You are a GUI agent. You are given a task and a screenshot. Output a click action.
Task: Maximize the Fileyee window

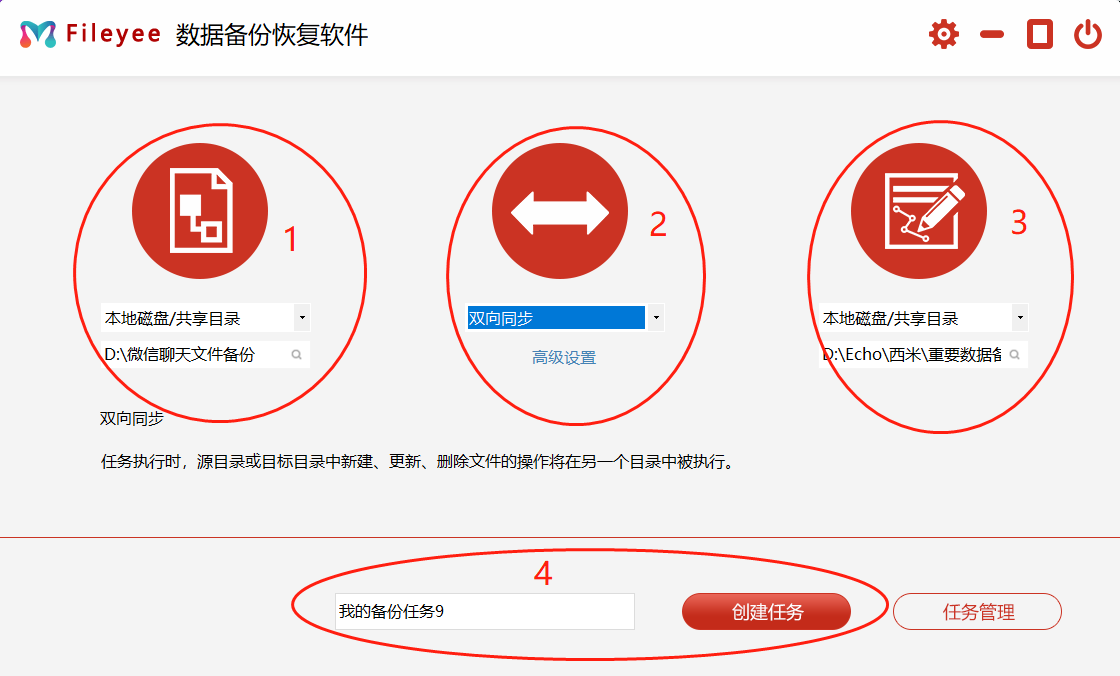pos(1040,35)
